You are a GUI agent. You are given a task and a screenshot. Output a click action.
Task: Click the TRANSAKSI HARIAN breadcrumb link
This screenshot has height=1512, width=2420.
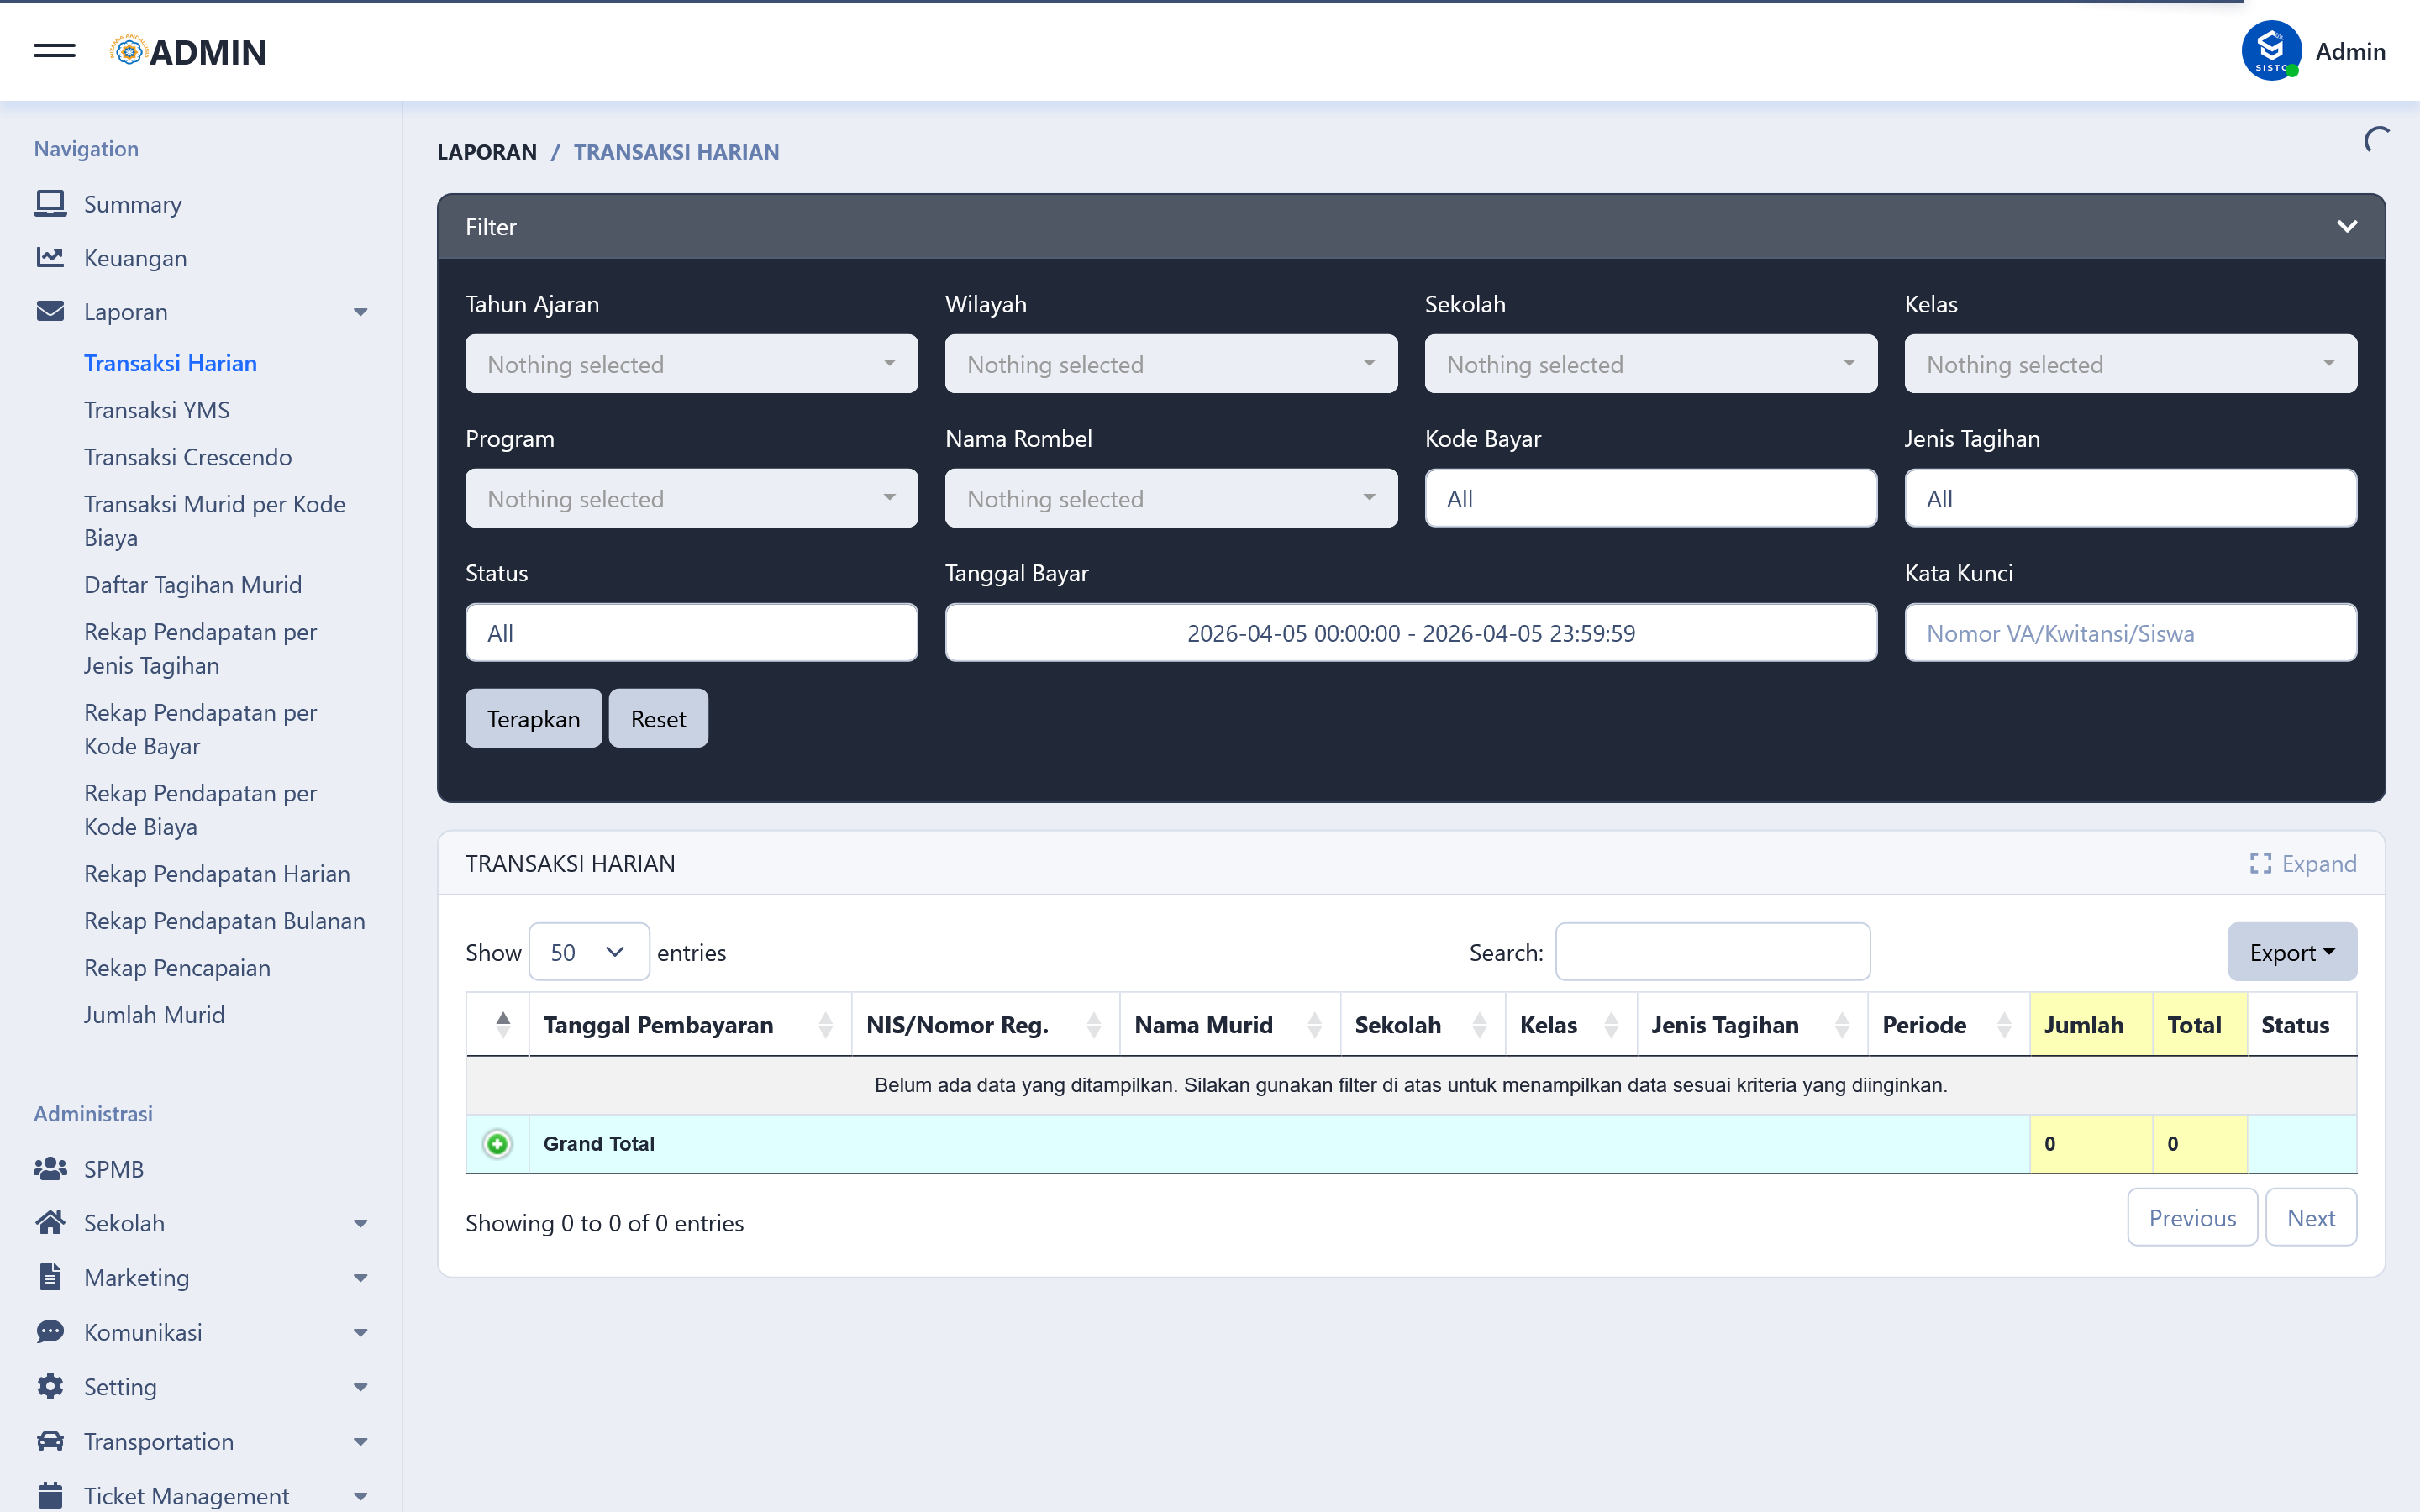pos(676,152)
